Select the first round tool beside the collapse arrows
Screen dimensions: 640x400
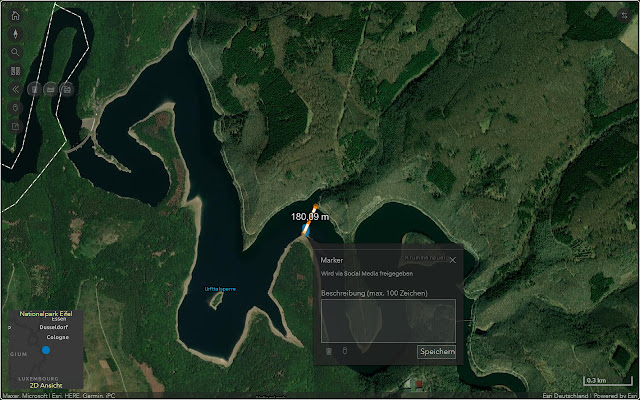(x=35, y=89)
